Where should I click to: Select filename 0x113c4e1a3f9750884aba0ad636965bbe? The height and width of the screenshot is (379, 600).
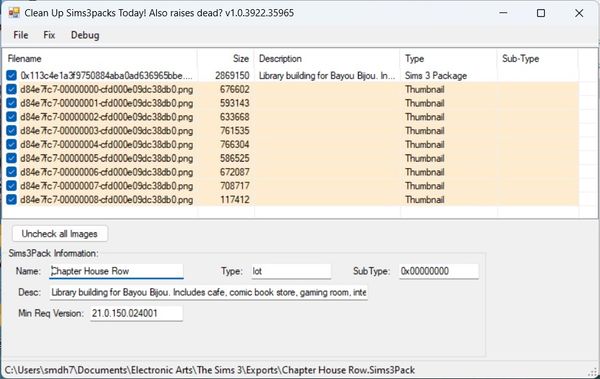[107, 75]
